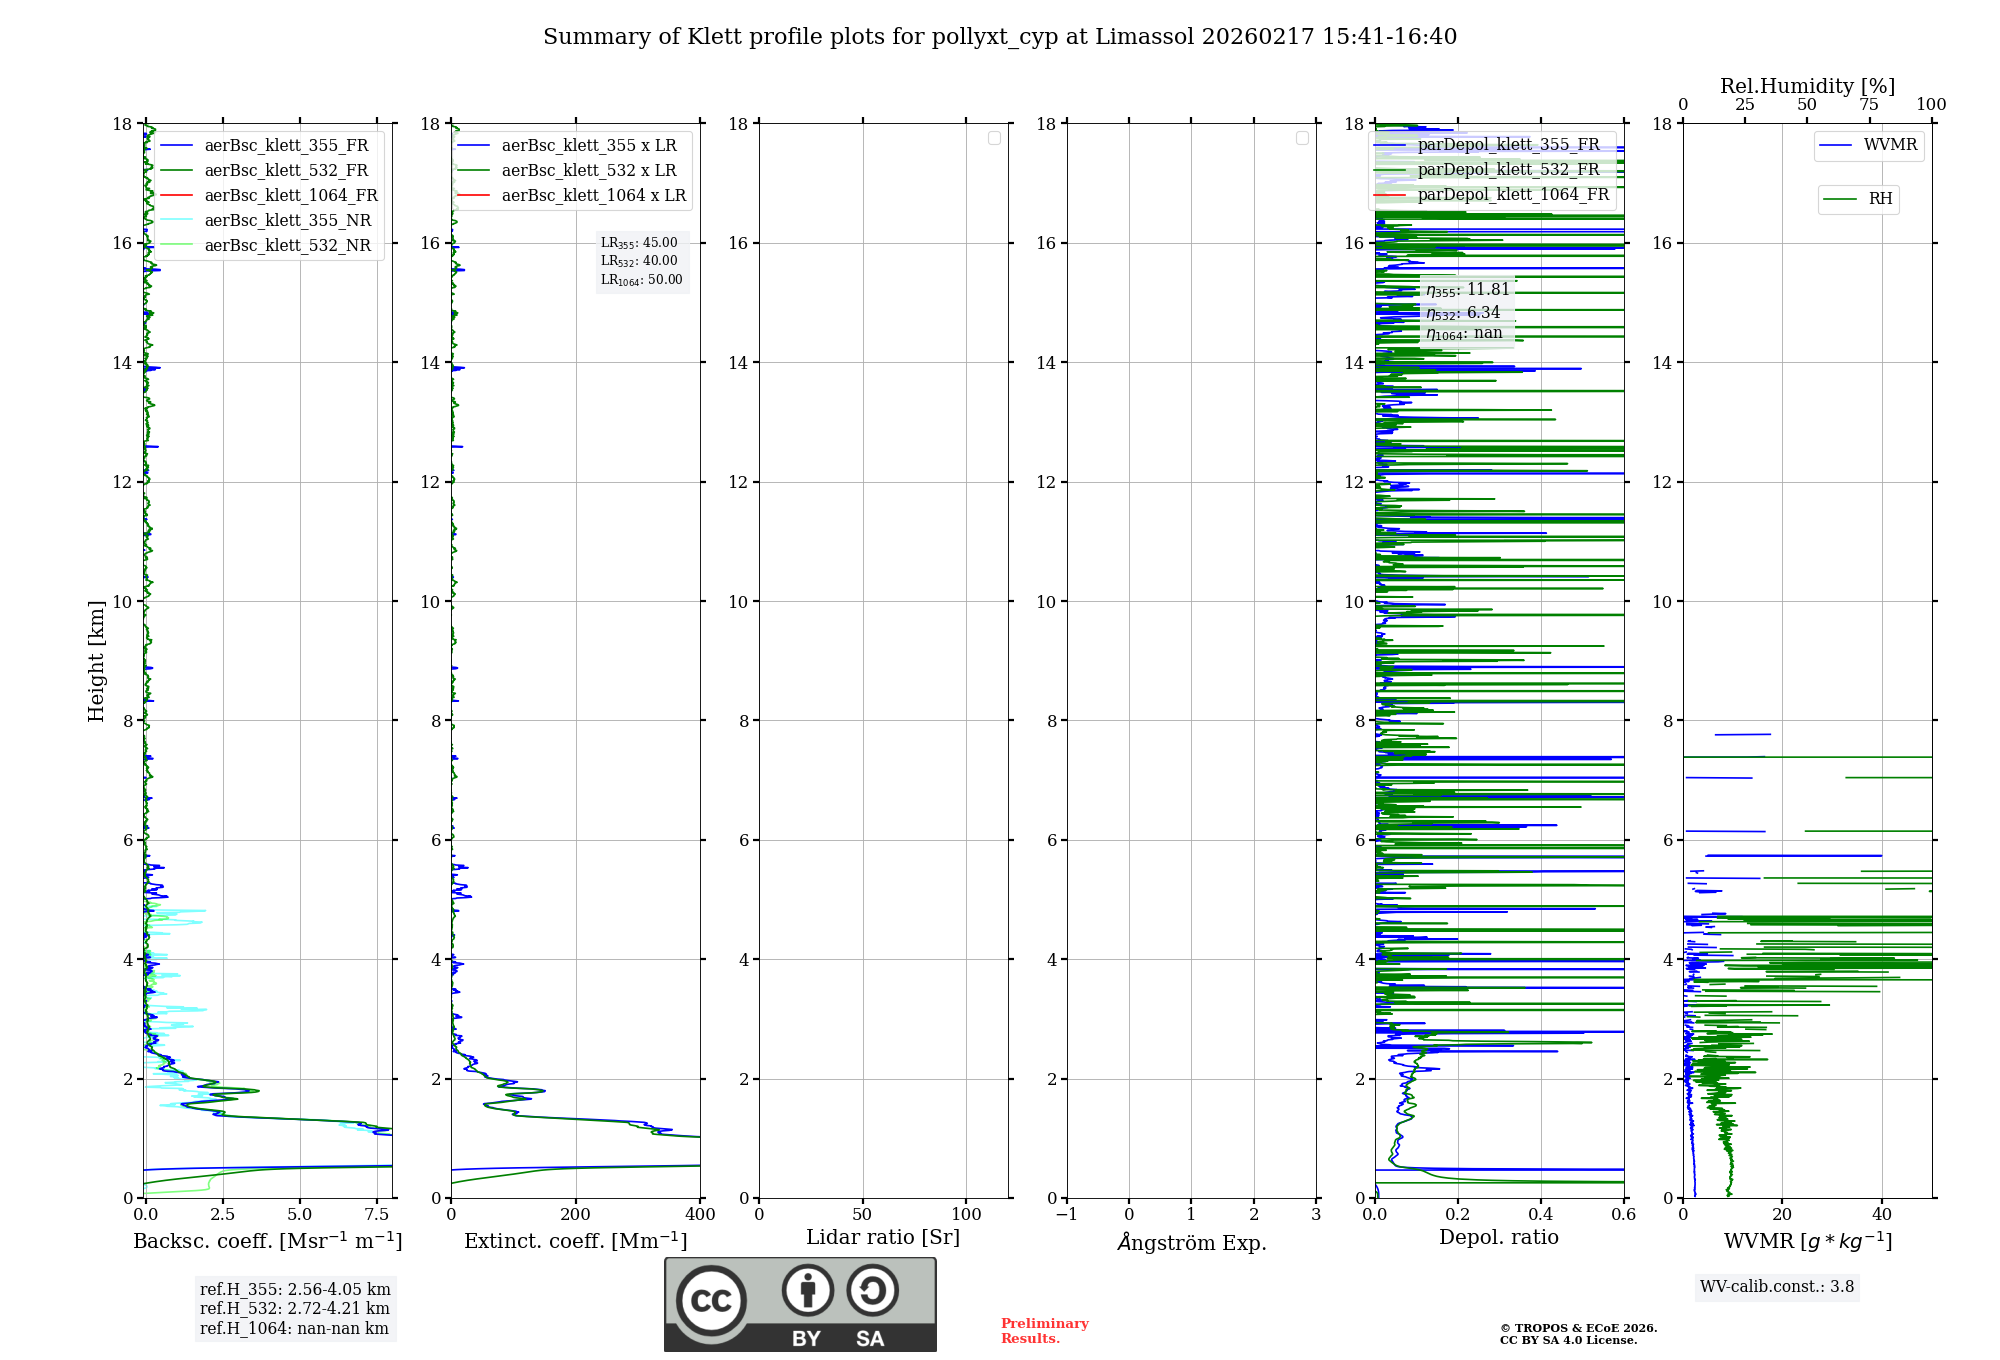Click the WVMR legend entry
2000x1360 pixels.
[x=1889, y=145]
